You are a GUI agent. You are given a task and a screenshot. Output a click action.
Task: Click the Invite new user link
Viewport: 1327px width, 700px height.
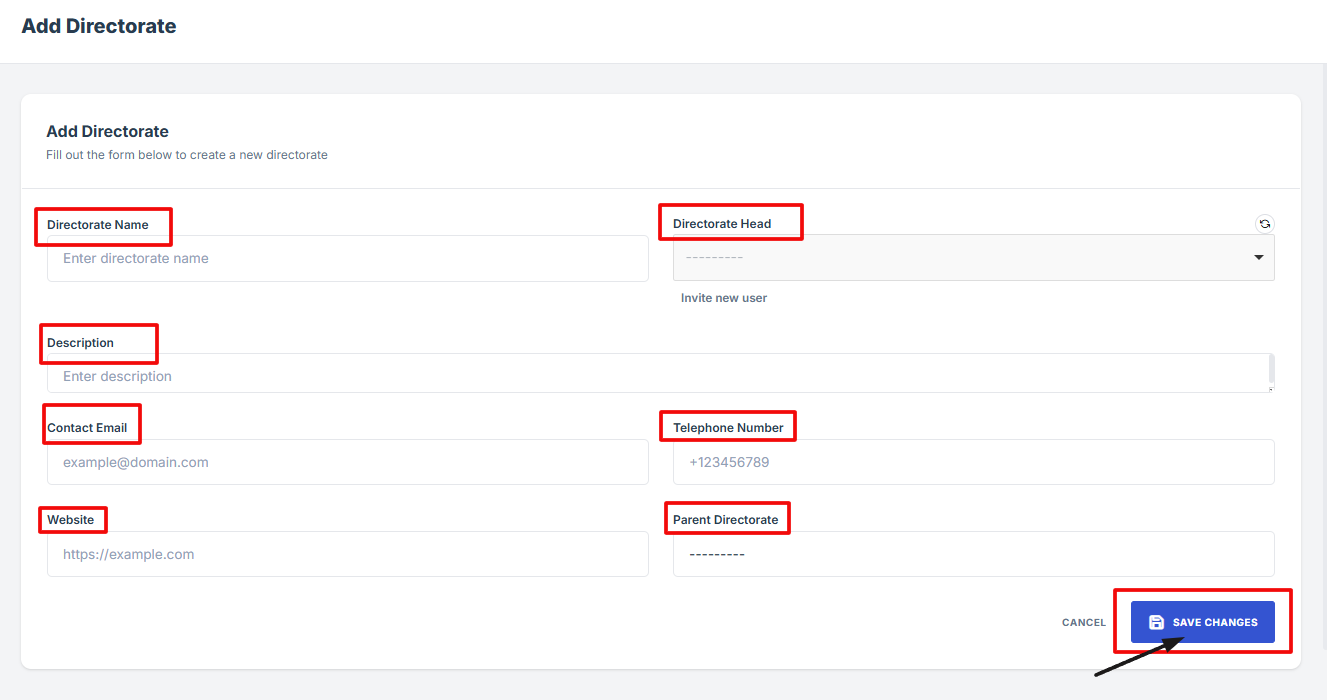tap(724, 298)
